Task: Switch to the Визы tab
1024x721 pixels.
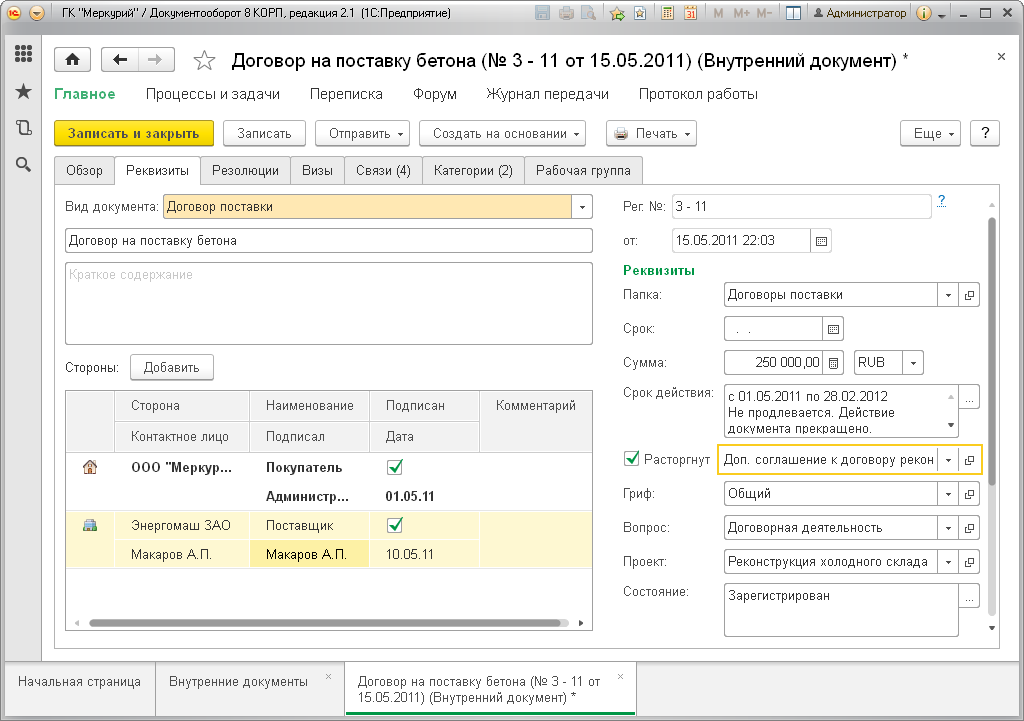Action: point(317,171)
